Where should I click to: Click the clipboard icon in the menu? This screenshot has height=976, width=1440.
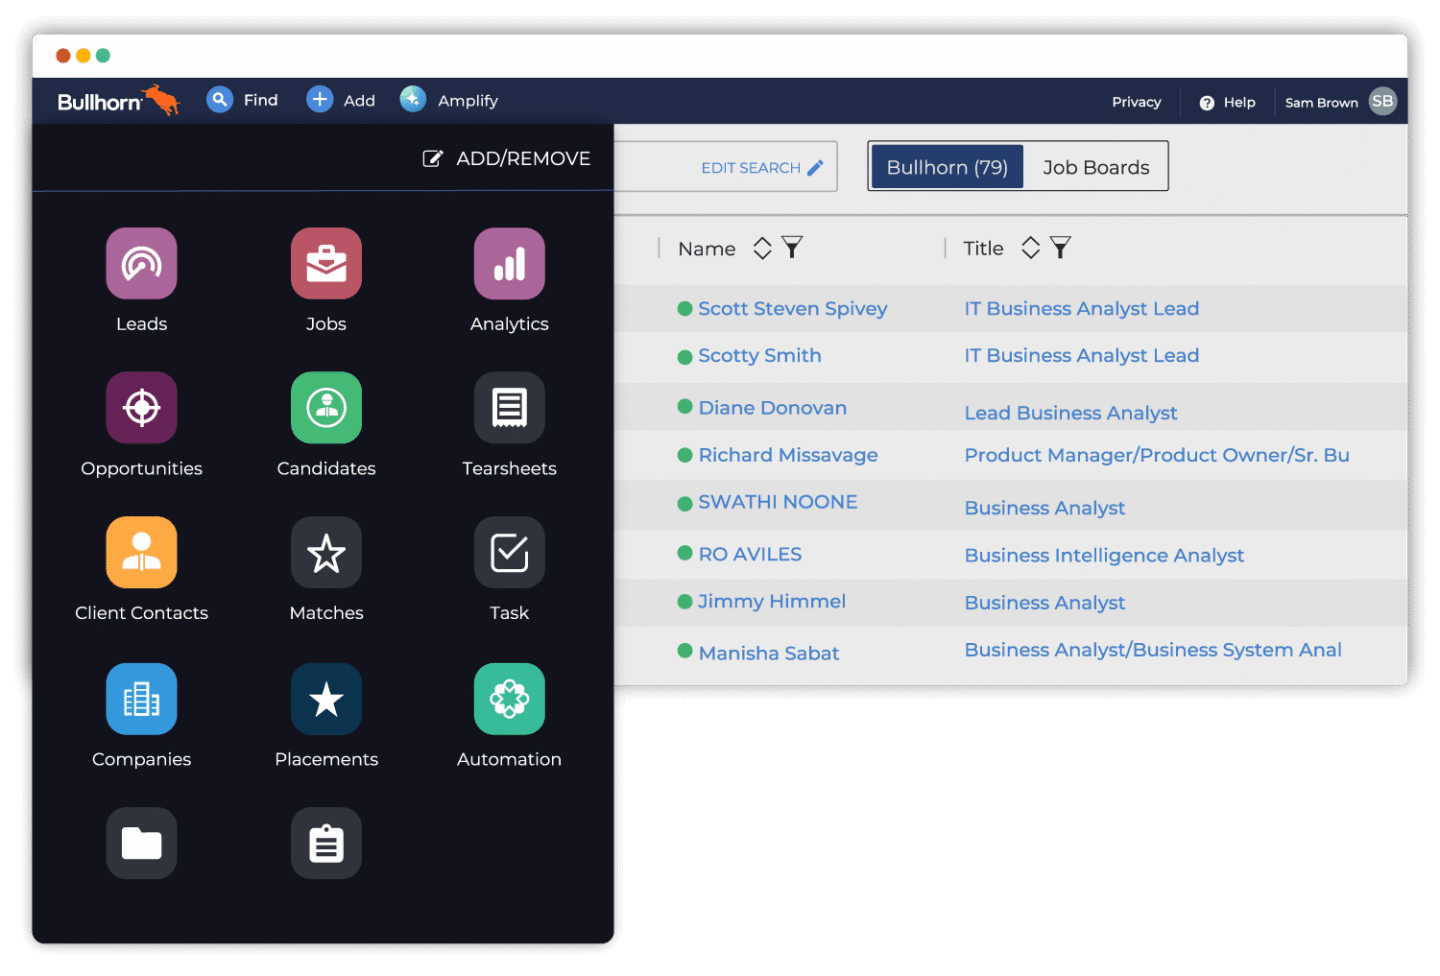coord(326,843)
